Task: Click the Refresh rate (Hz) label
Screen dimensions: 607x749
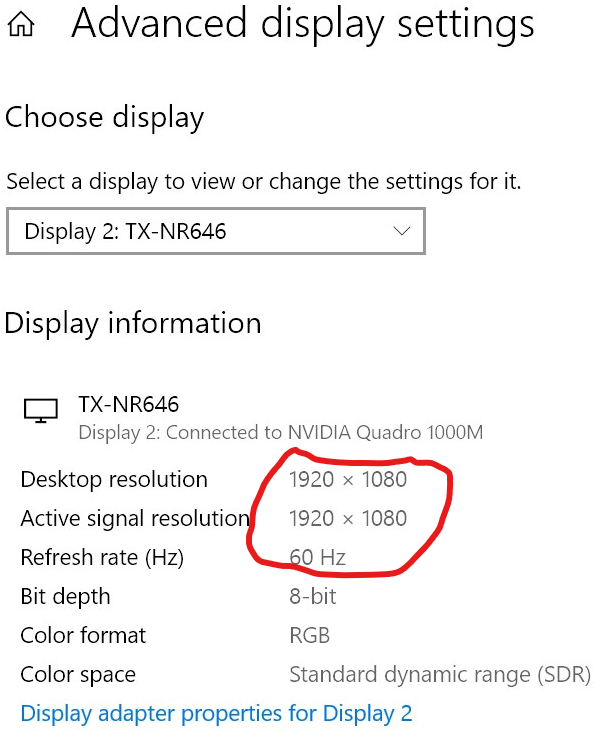Action: (102, 558)
